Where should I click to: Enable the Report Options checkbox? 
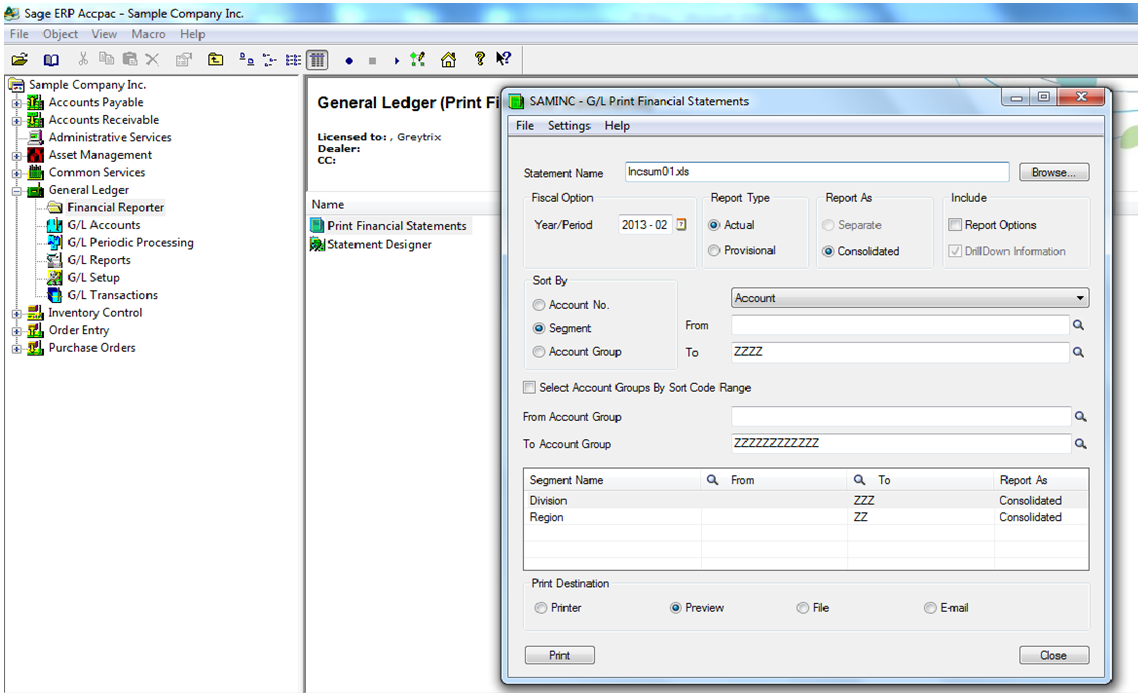coord(955,225)
